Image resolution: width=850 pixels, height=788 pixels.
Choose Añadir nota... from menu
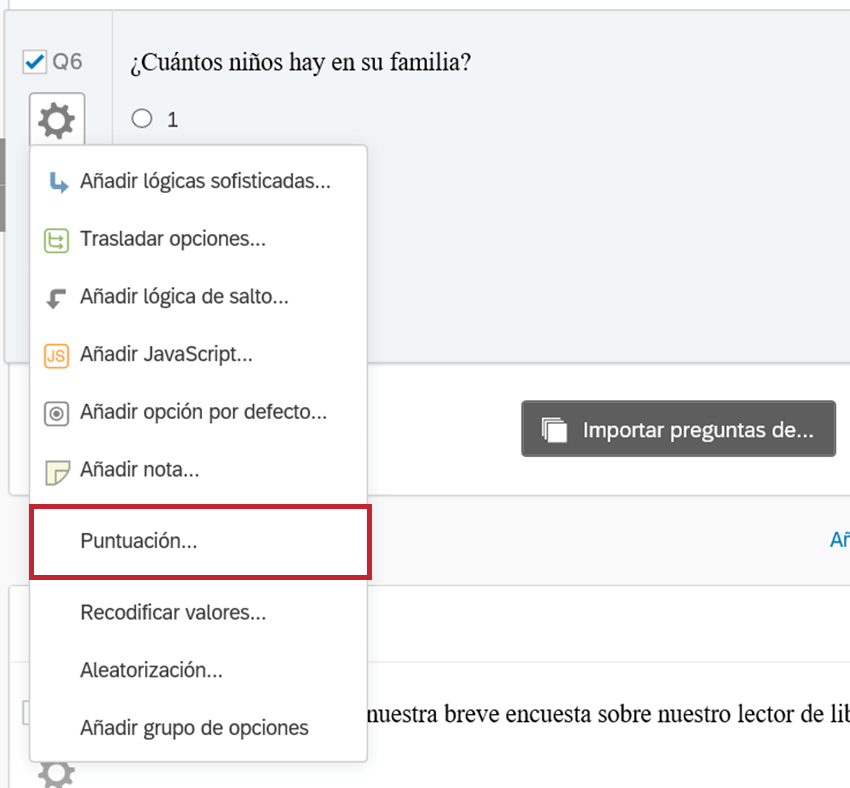pyautogui.click(x=198, y=470)
